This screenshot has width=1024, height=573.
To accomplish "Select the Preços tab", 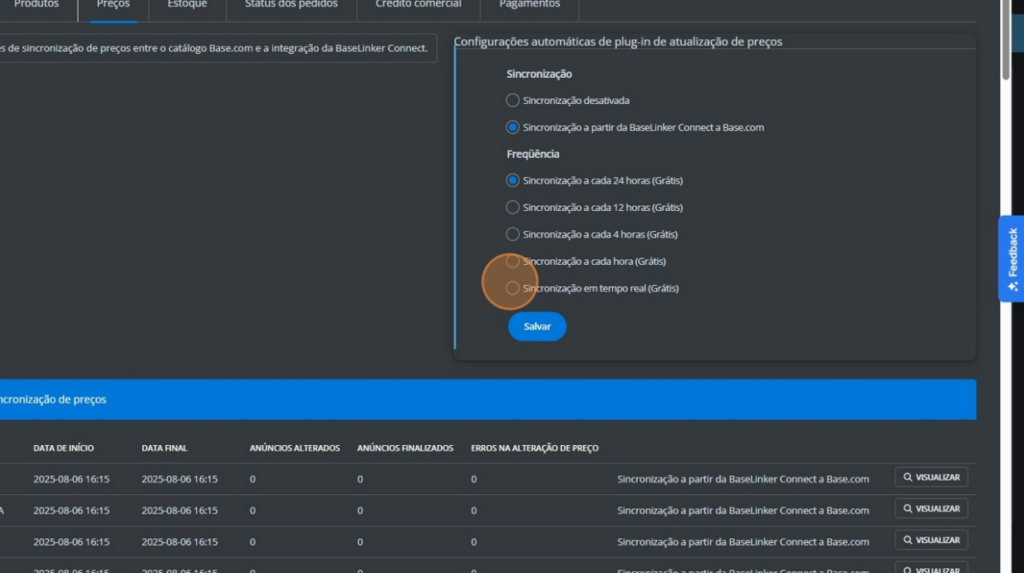I will point(113,5).
